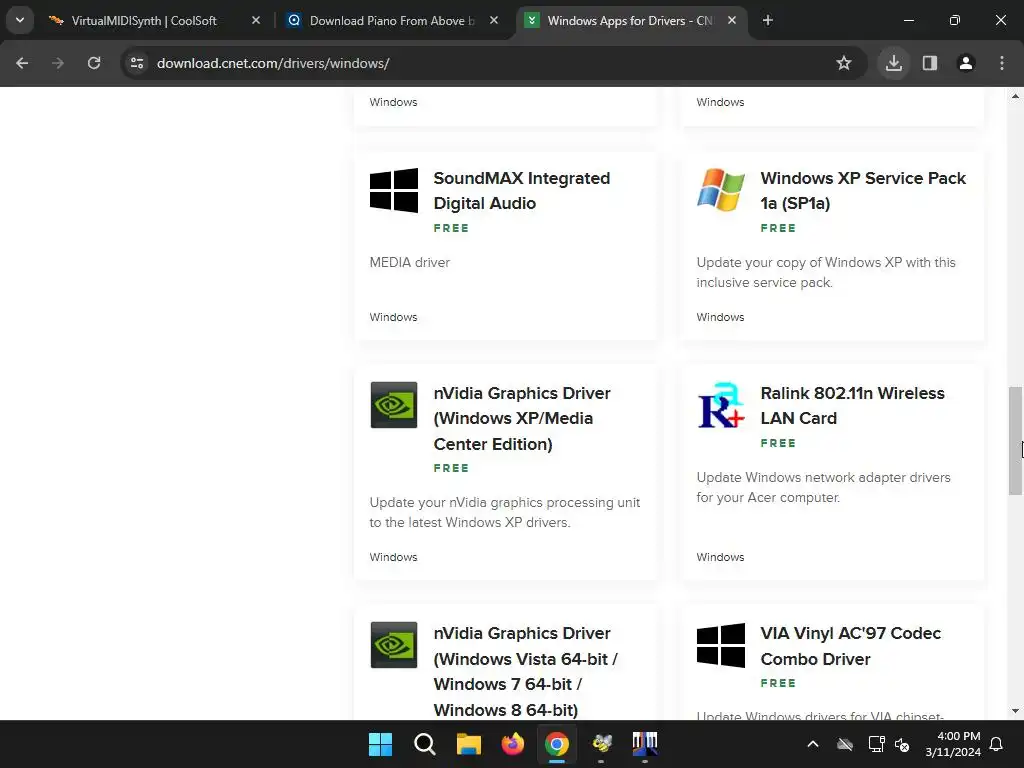Click FREE label under Ralink 802.11n Wireless

pyautogui.click(x=778, y=443)
